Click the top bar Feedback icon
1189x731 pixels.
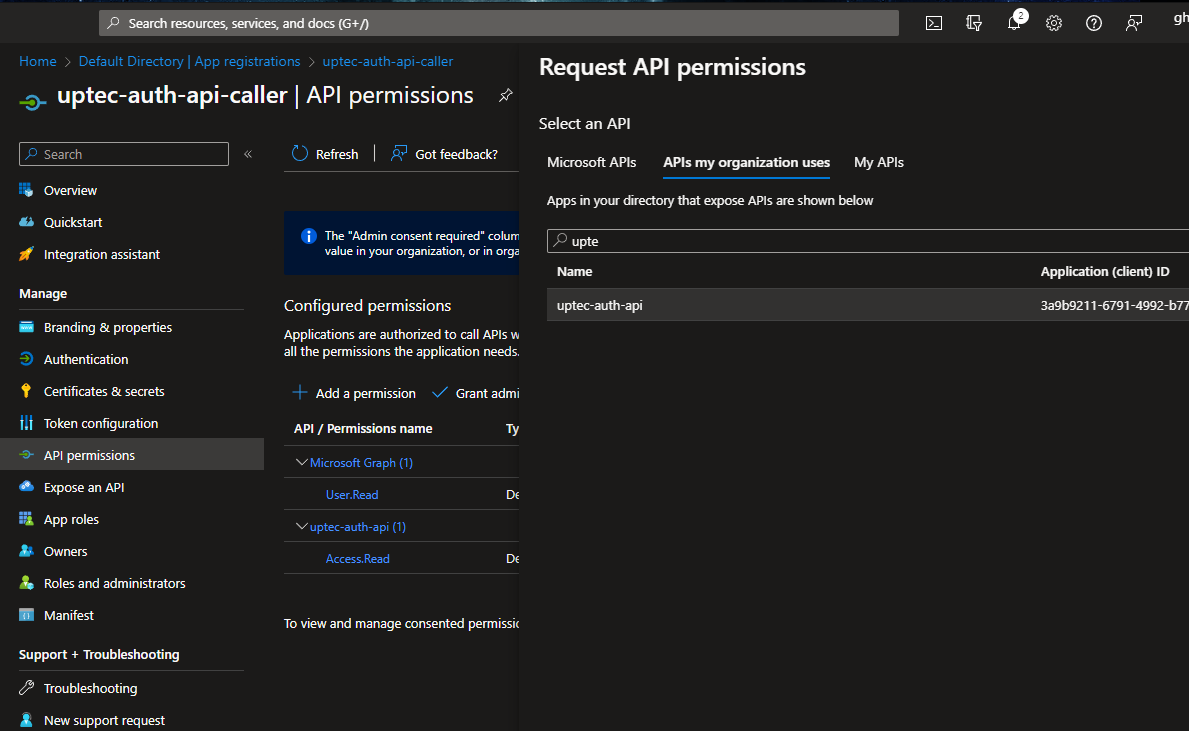[x=1134, y=23]
